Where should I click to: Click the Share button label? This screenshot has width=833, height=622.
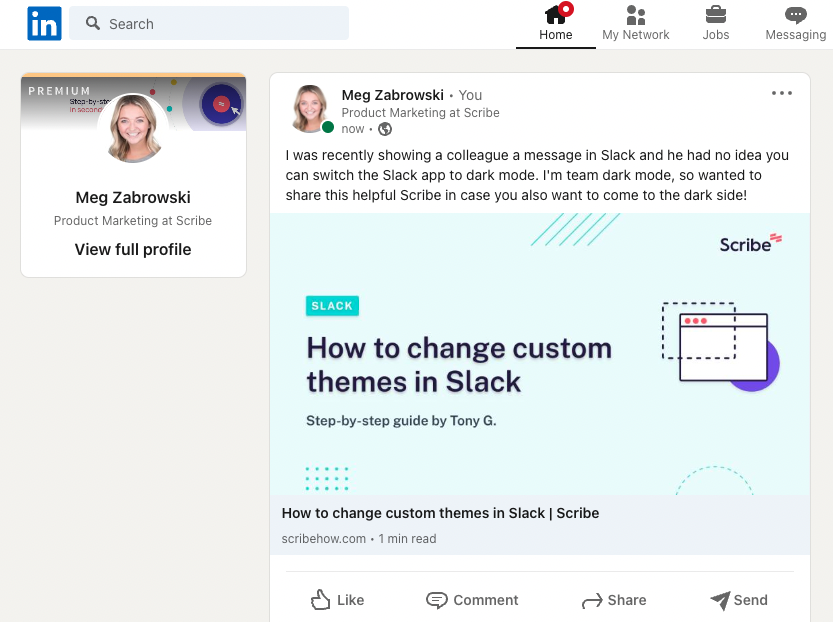pos(627,600)
